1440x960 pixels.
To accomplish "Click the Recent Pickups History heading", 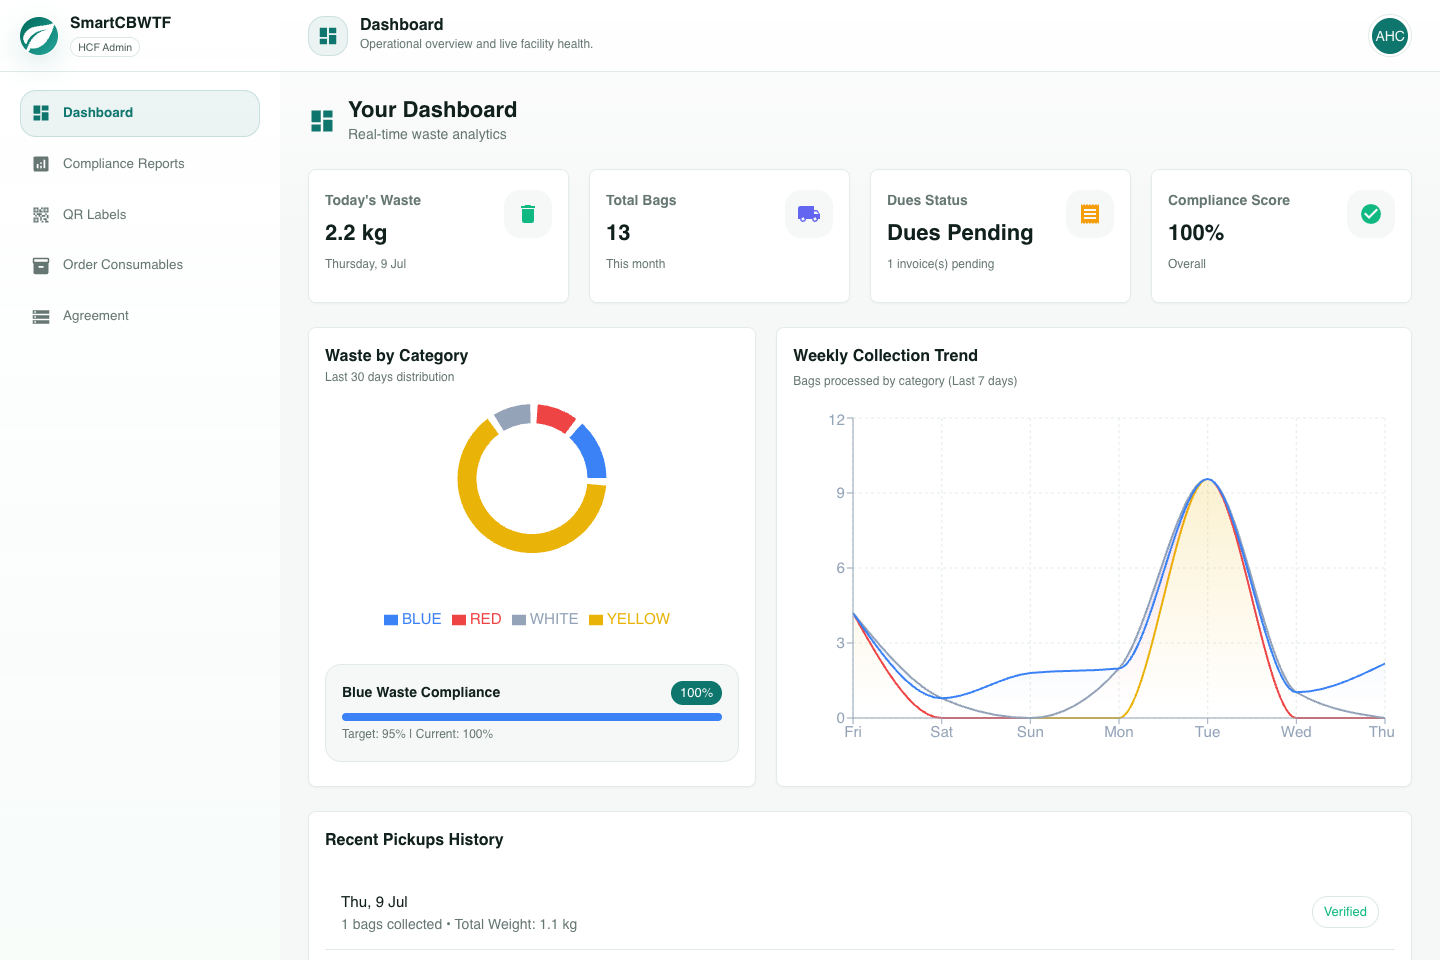I will click(x=414, y=840).
